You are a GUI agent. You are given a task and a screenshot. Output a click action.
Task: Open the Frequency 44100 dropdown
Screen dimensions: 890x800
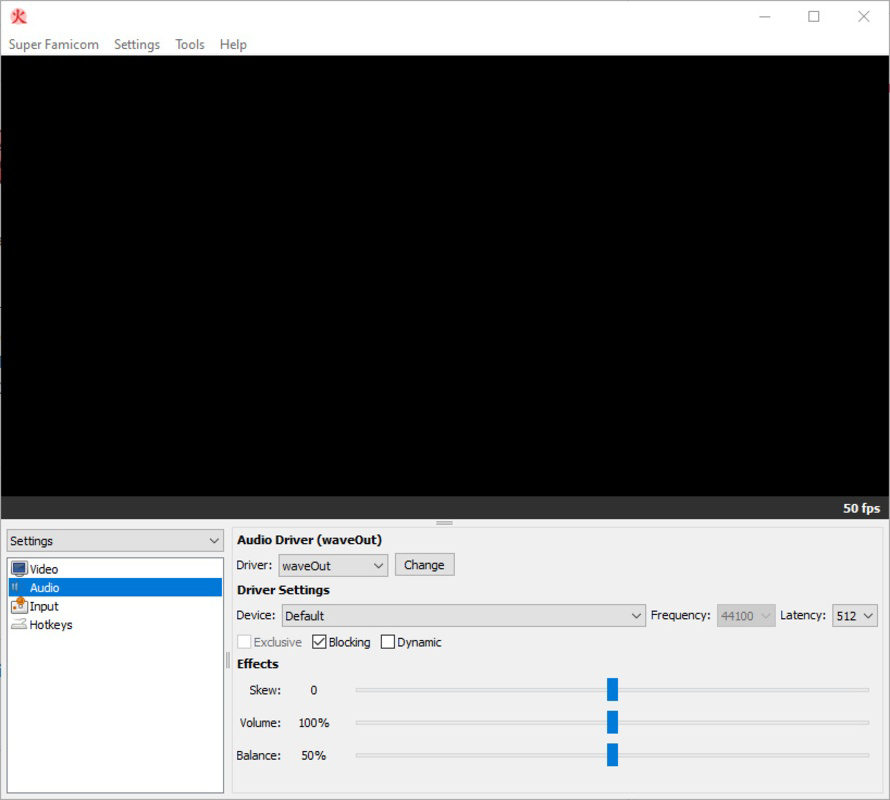click(x=746, y=615)
